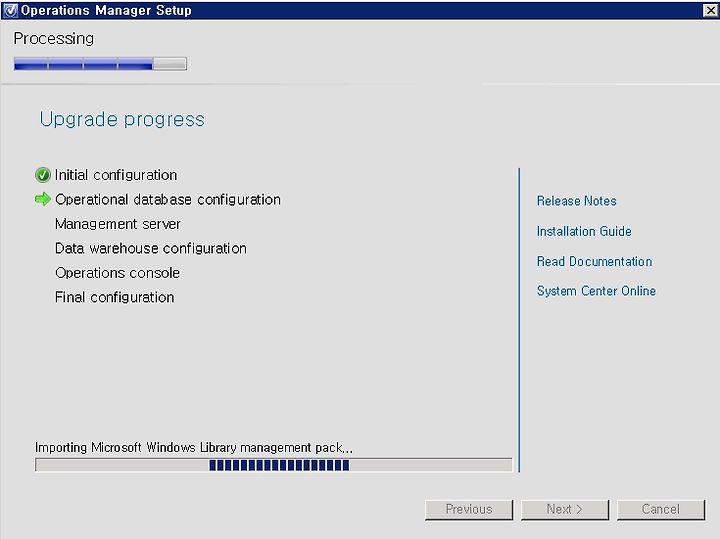The width and height of the screenshot is (720, 539).
Task: Click the green arrow beside Operational database configuration
Action: 43,199
